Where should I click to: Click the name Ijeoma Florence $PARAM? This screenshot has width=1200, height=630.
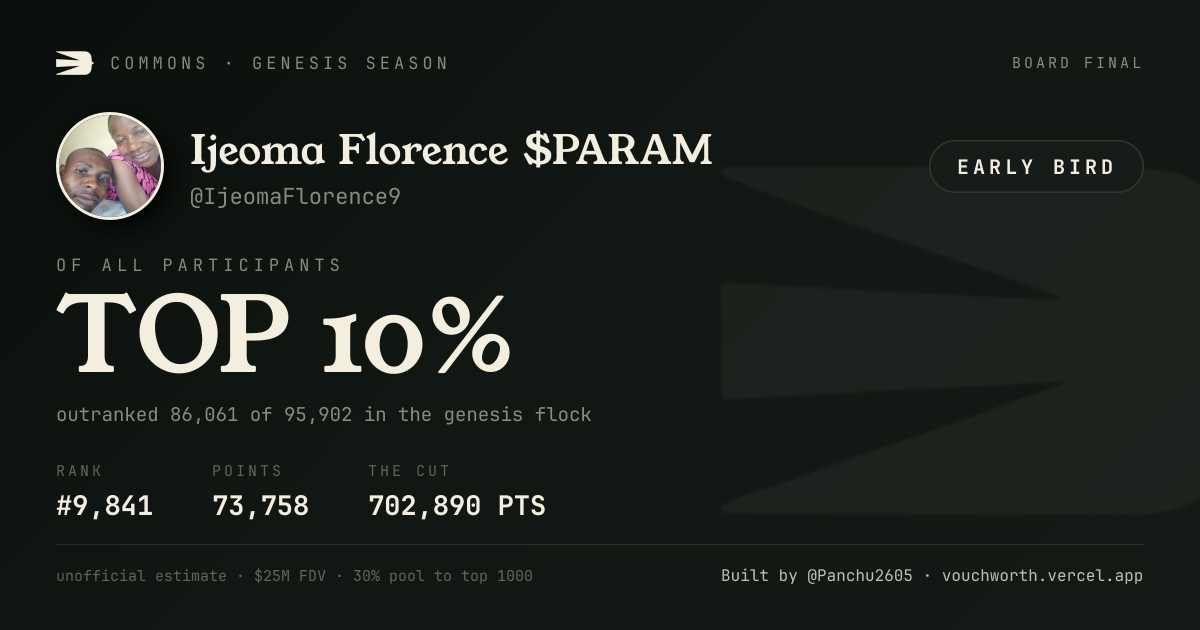[451, 150]
